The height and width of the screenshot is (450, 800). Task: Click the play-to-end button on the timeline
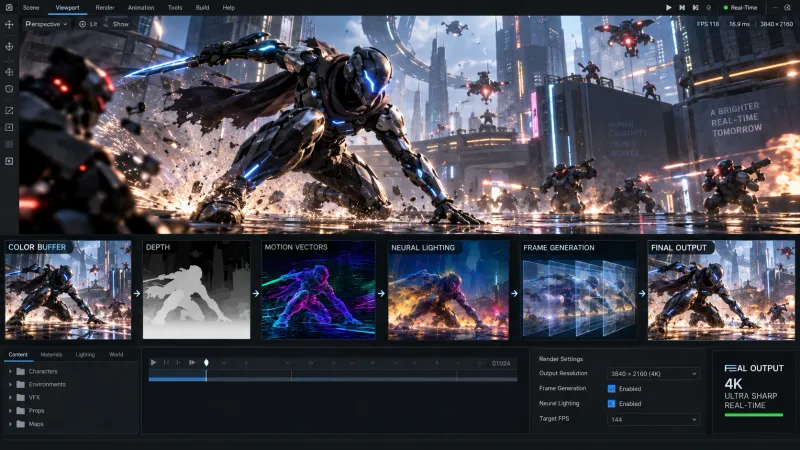click(192, 363)
